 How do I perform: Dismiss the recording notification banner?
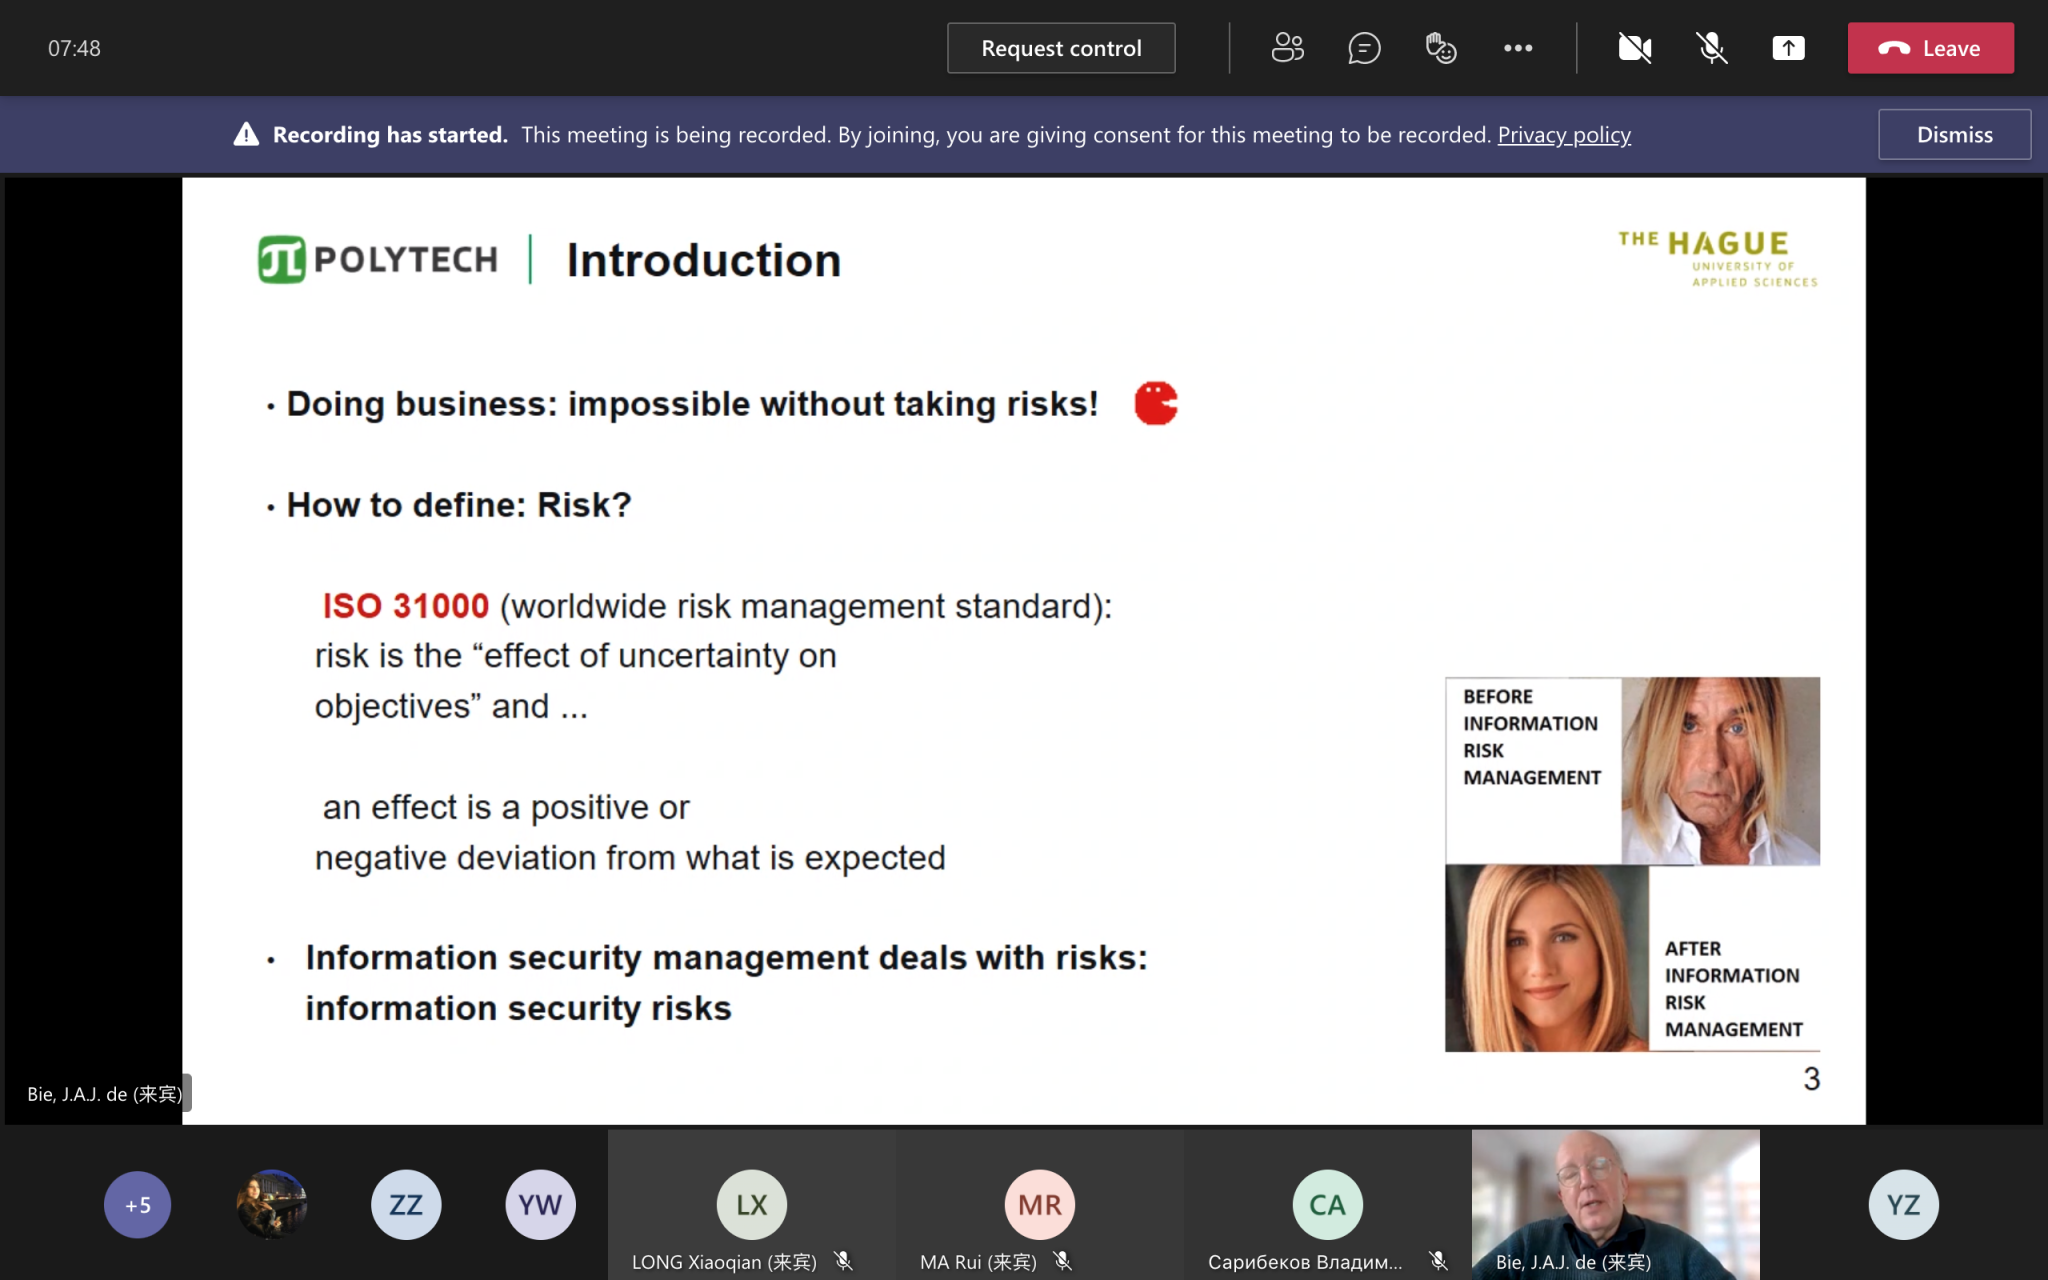tap(1954, 134)
